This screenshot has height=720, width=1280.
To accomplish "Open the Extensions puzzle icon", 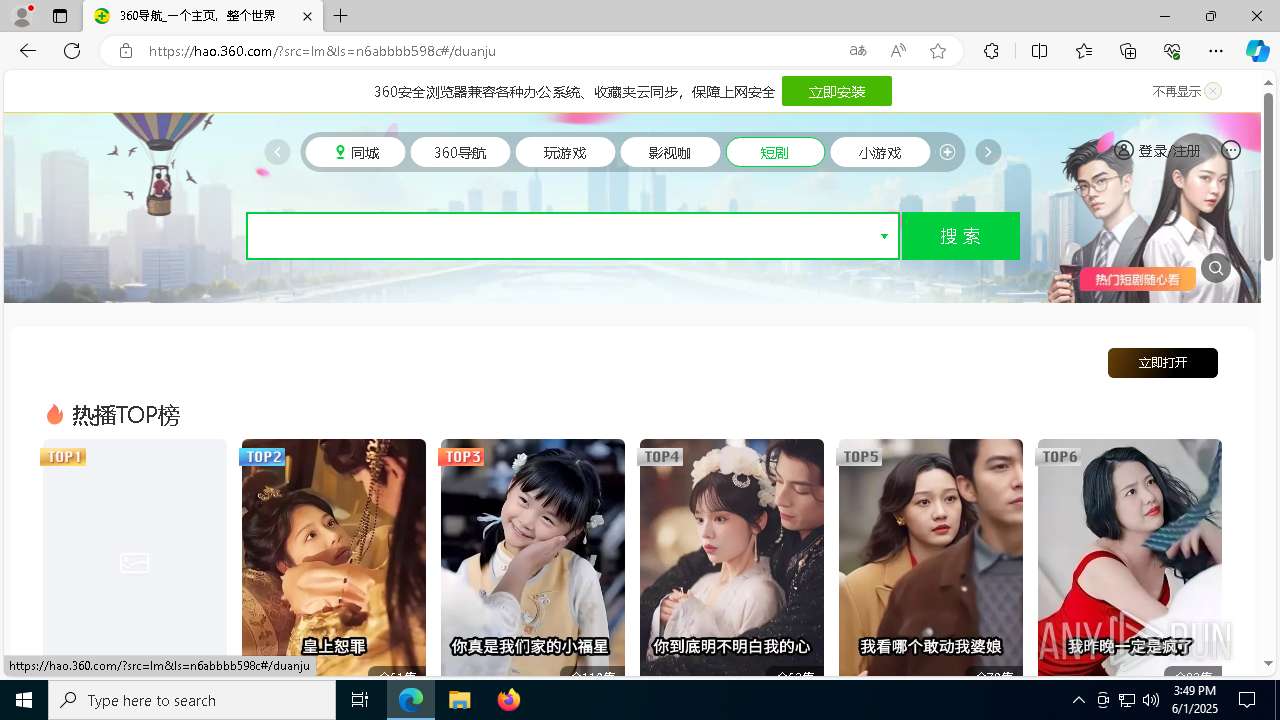I will [991, 51].
